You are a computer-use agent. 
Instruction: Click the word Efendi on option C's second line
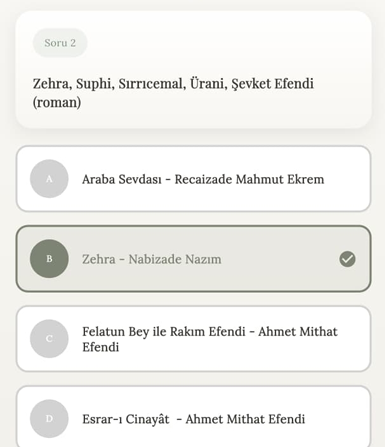[x=101, y=347]
